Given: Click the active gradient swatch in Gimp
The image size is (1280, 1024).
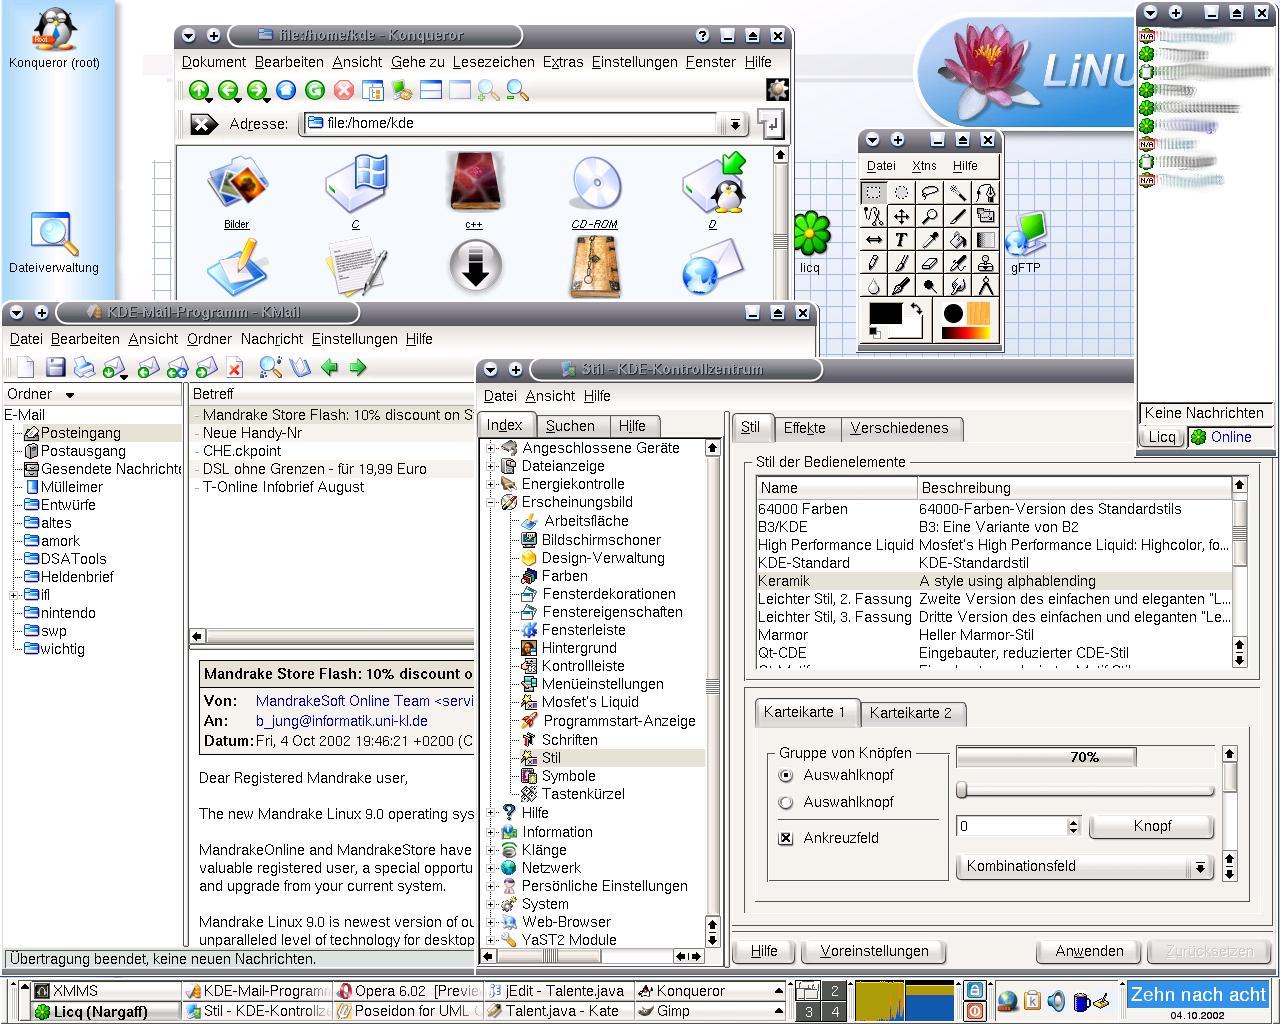Looking at the screenshot, I should pos(966,333).
